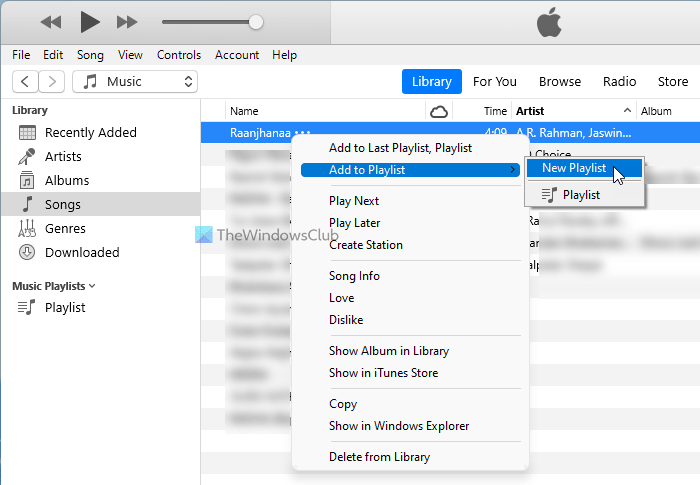Open the Edit menu
Viewport: 700px width, 485px height.
click(x=53, y=55)
